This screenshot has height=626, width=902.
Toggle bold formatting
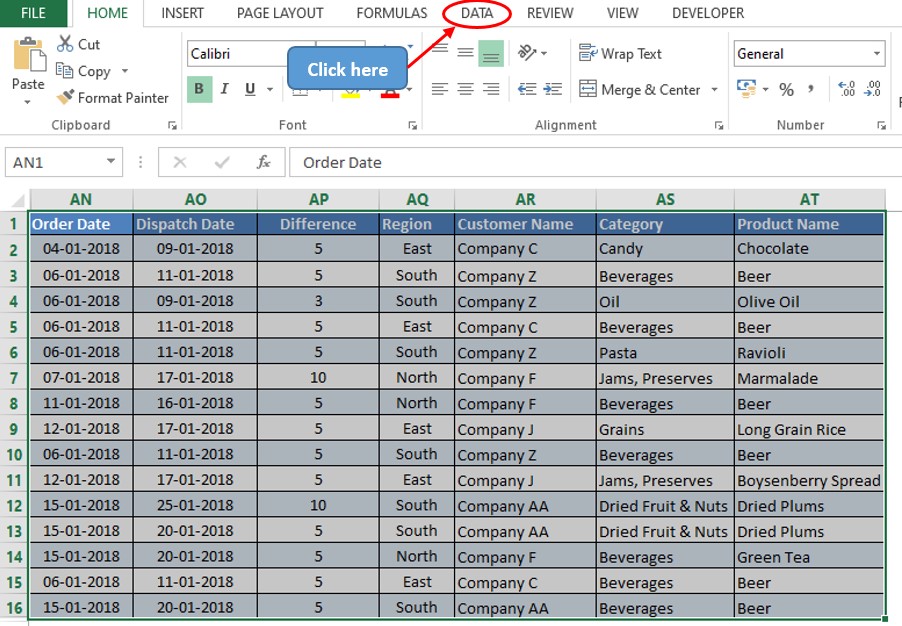coord(198,88)
